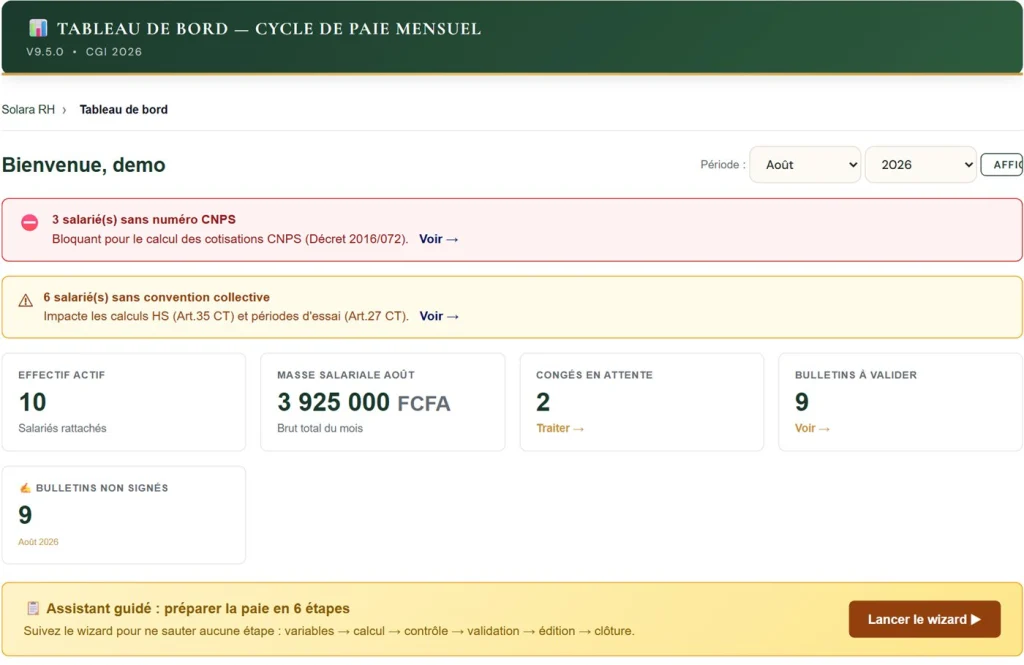This screenshot has width=1024, height=665.
Task: Click the signing hand icon beside Bulletins non signés
Action: [25, 488]
